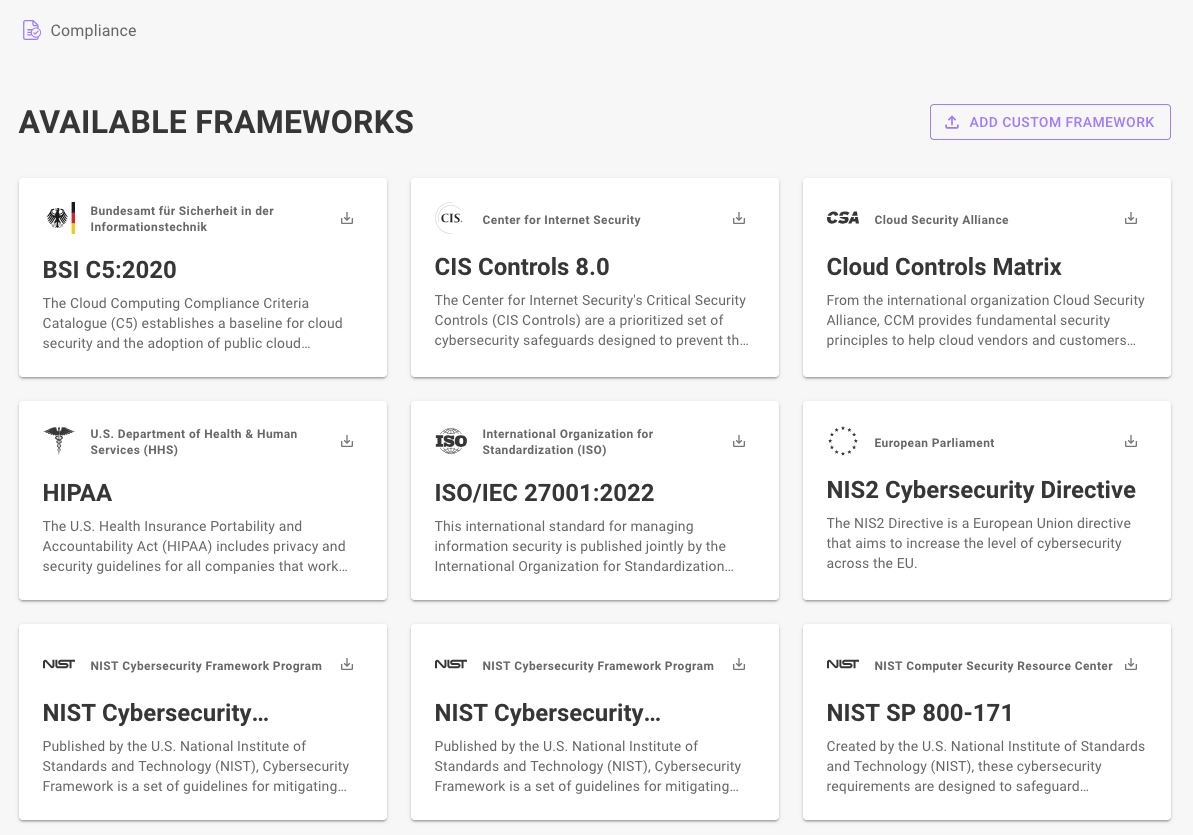Click the German federal eagle BSI logo
This screenshot has width=1193, height=835.
coord(61,218)
